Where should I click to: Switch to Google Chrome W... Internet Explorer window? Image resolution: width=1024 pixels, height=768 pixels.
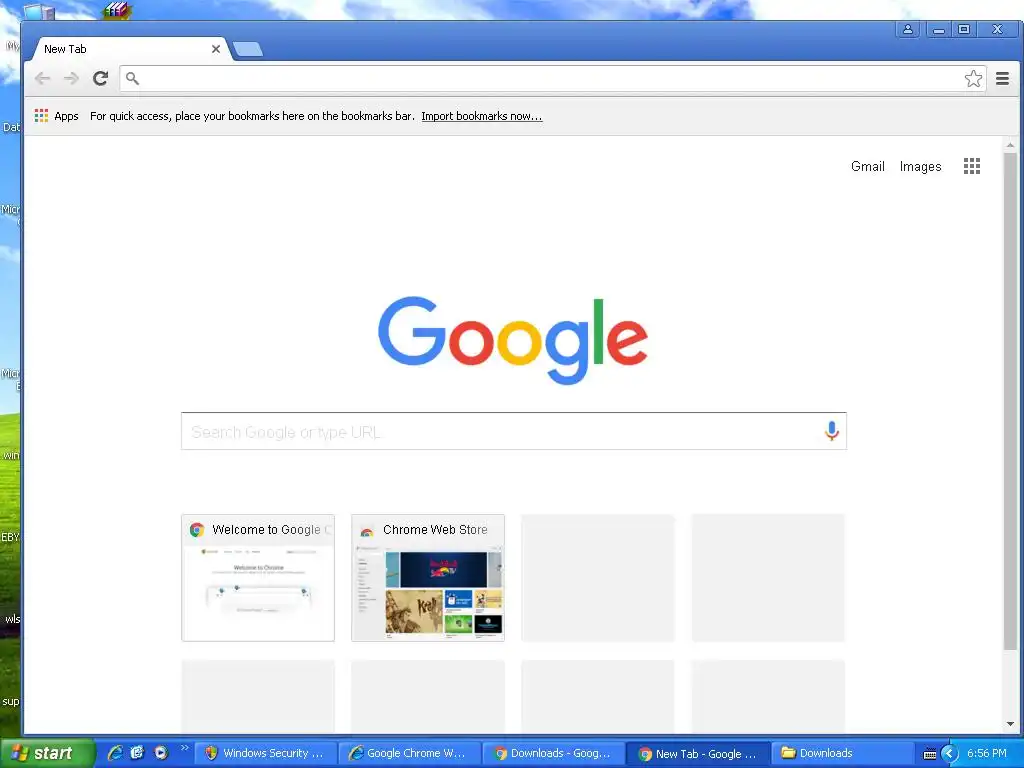point(409,753)
